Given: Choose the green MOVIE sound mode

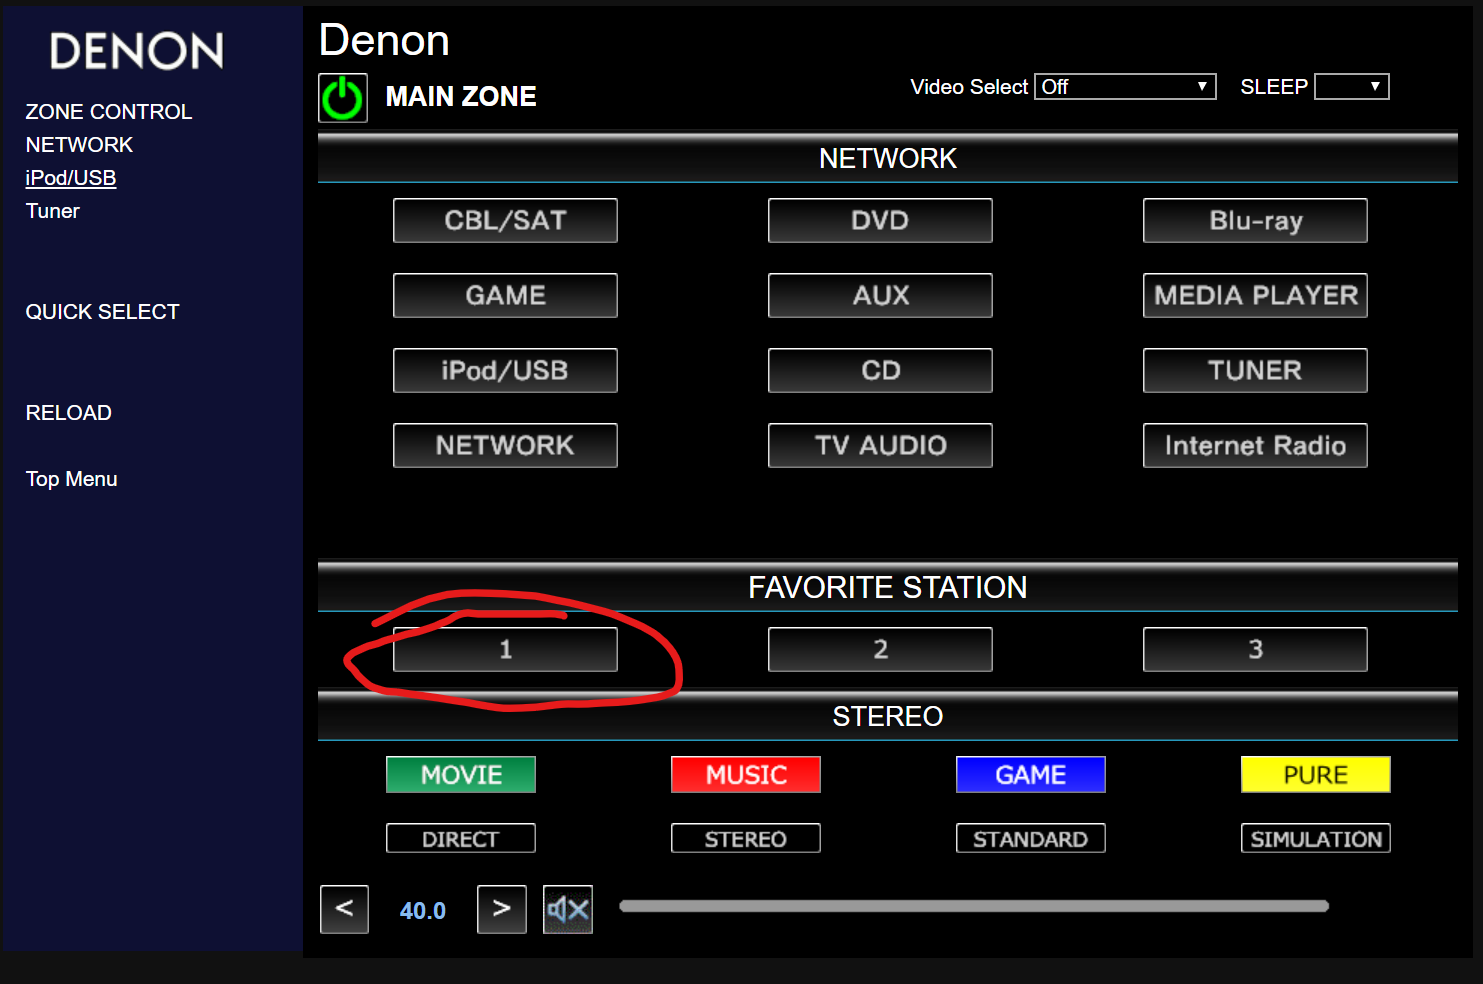Looking at the screenshot, I should (461, 774).
